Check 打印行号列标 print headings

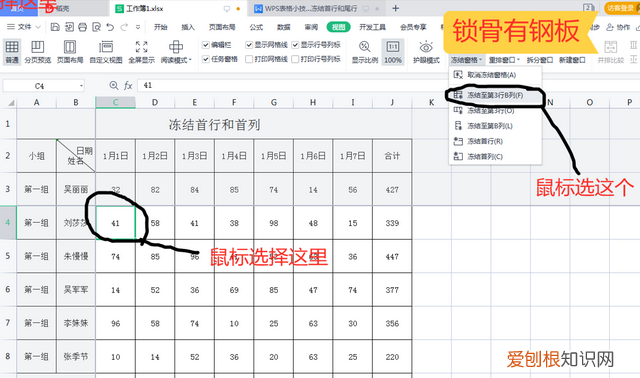[x=295, y=59]
